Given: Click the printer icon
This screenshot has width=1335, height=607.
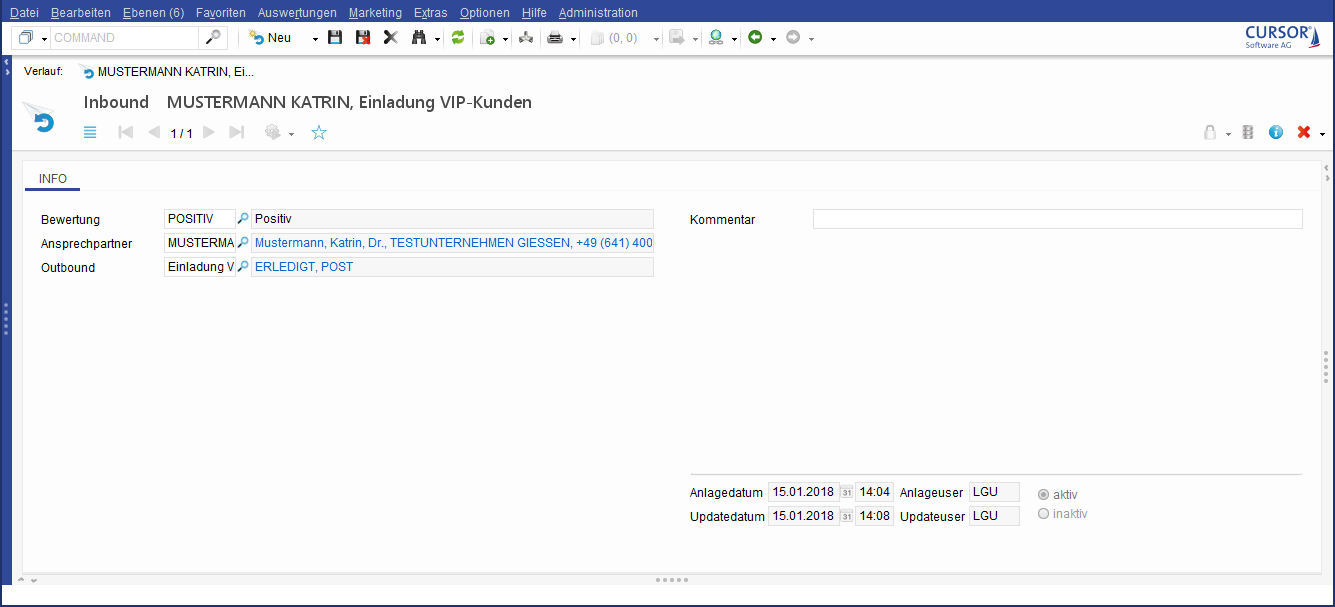Looking at the screenshot, I should pyautogui.click(x=555, y=38).
